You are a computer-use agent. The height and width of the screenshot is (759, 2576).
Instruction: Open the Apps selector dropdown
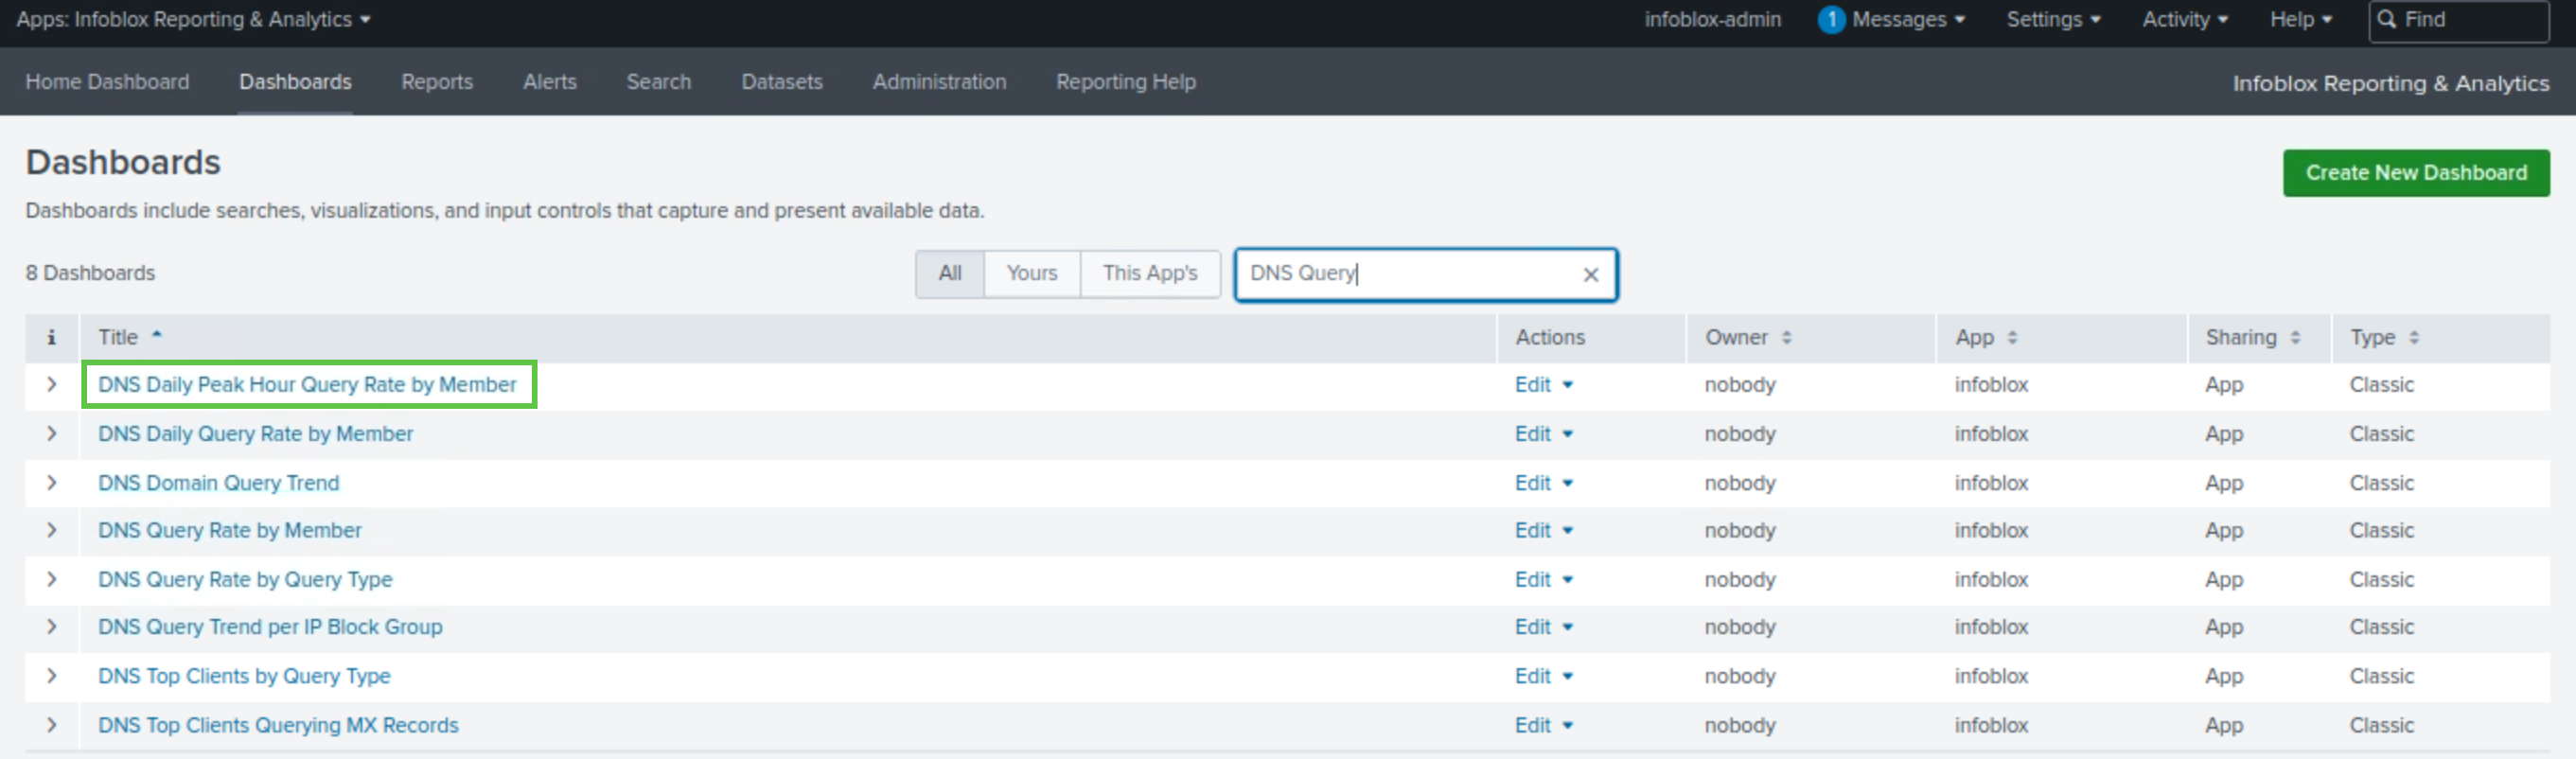[x=193, y=20]
